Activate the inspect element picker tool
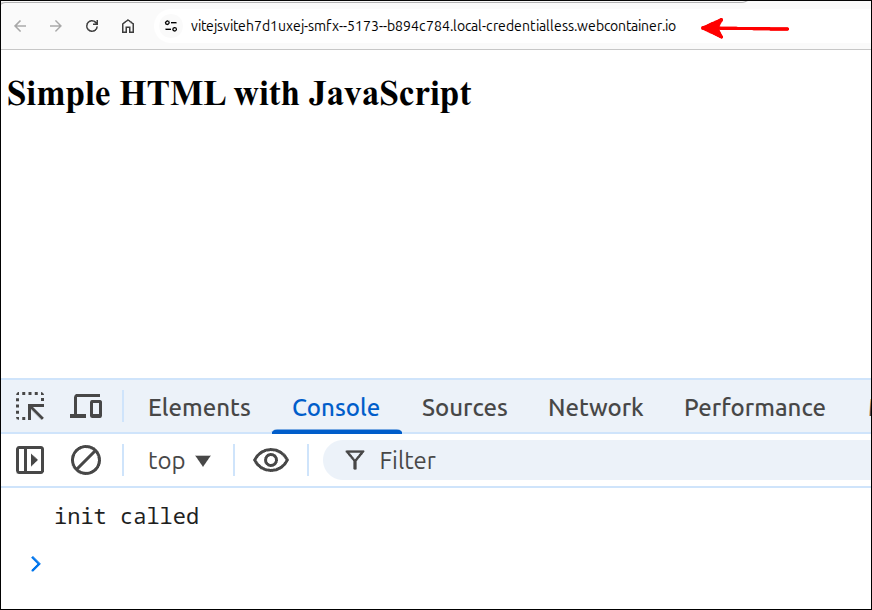The width and height of the screenshot is (872, 610). pyautogui.click(x=30, y=406)
